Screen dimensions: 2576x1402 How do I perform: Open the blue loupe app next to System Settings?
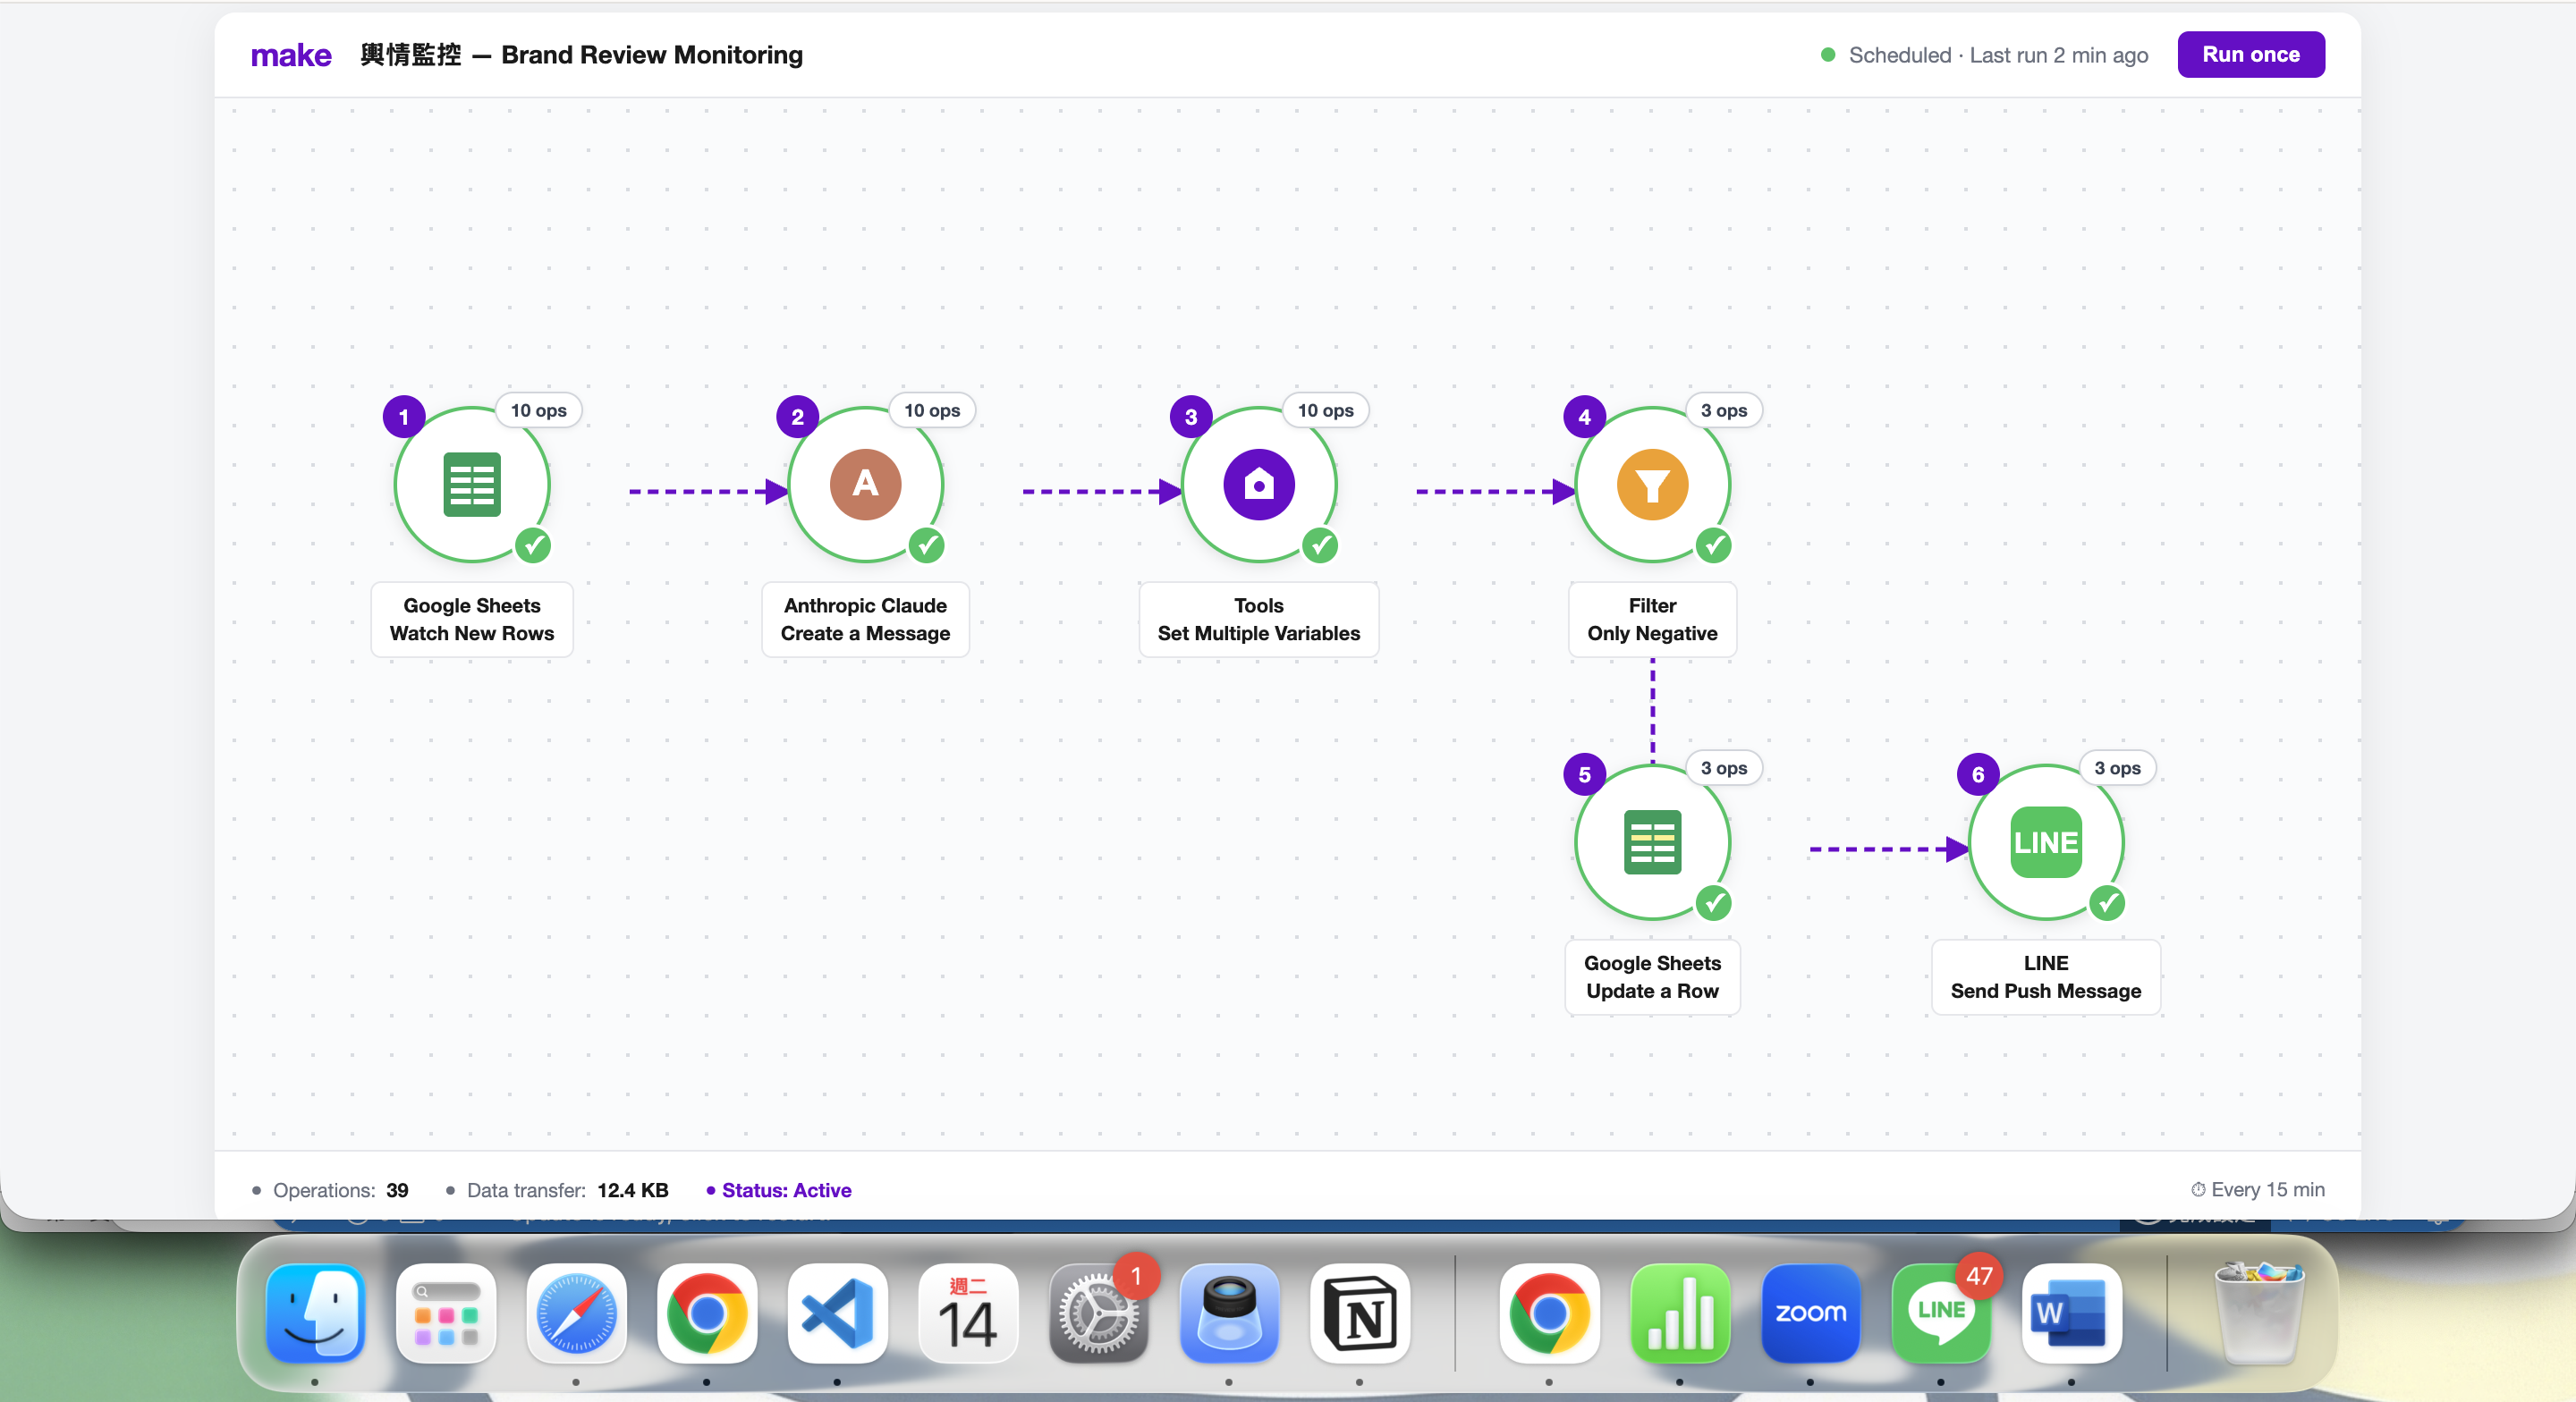[1229, 1313]
